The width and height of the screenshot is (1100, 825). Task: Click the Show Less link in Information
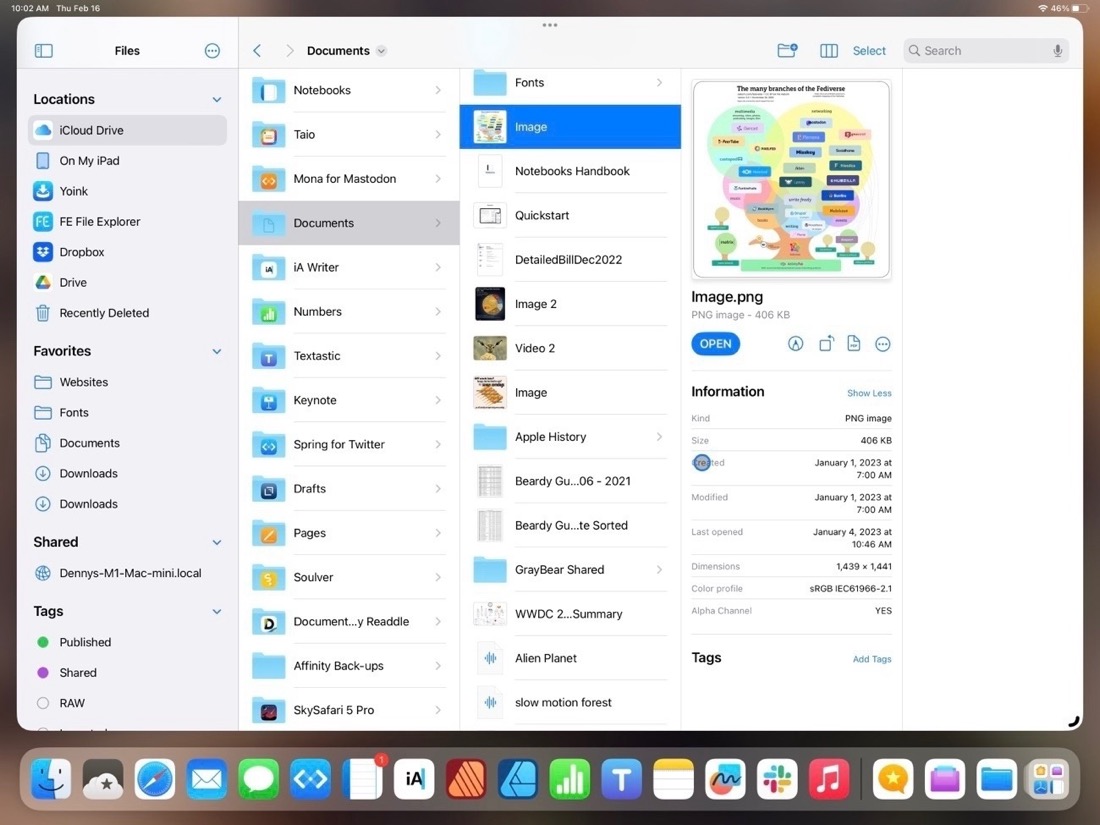tap(868, 392)
